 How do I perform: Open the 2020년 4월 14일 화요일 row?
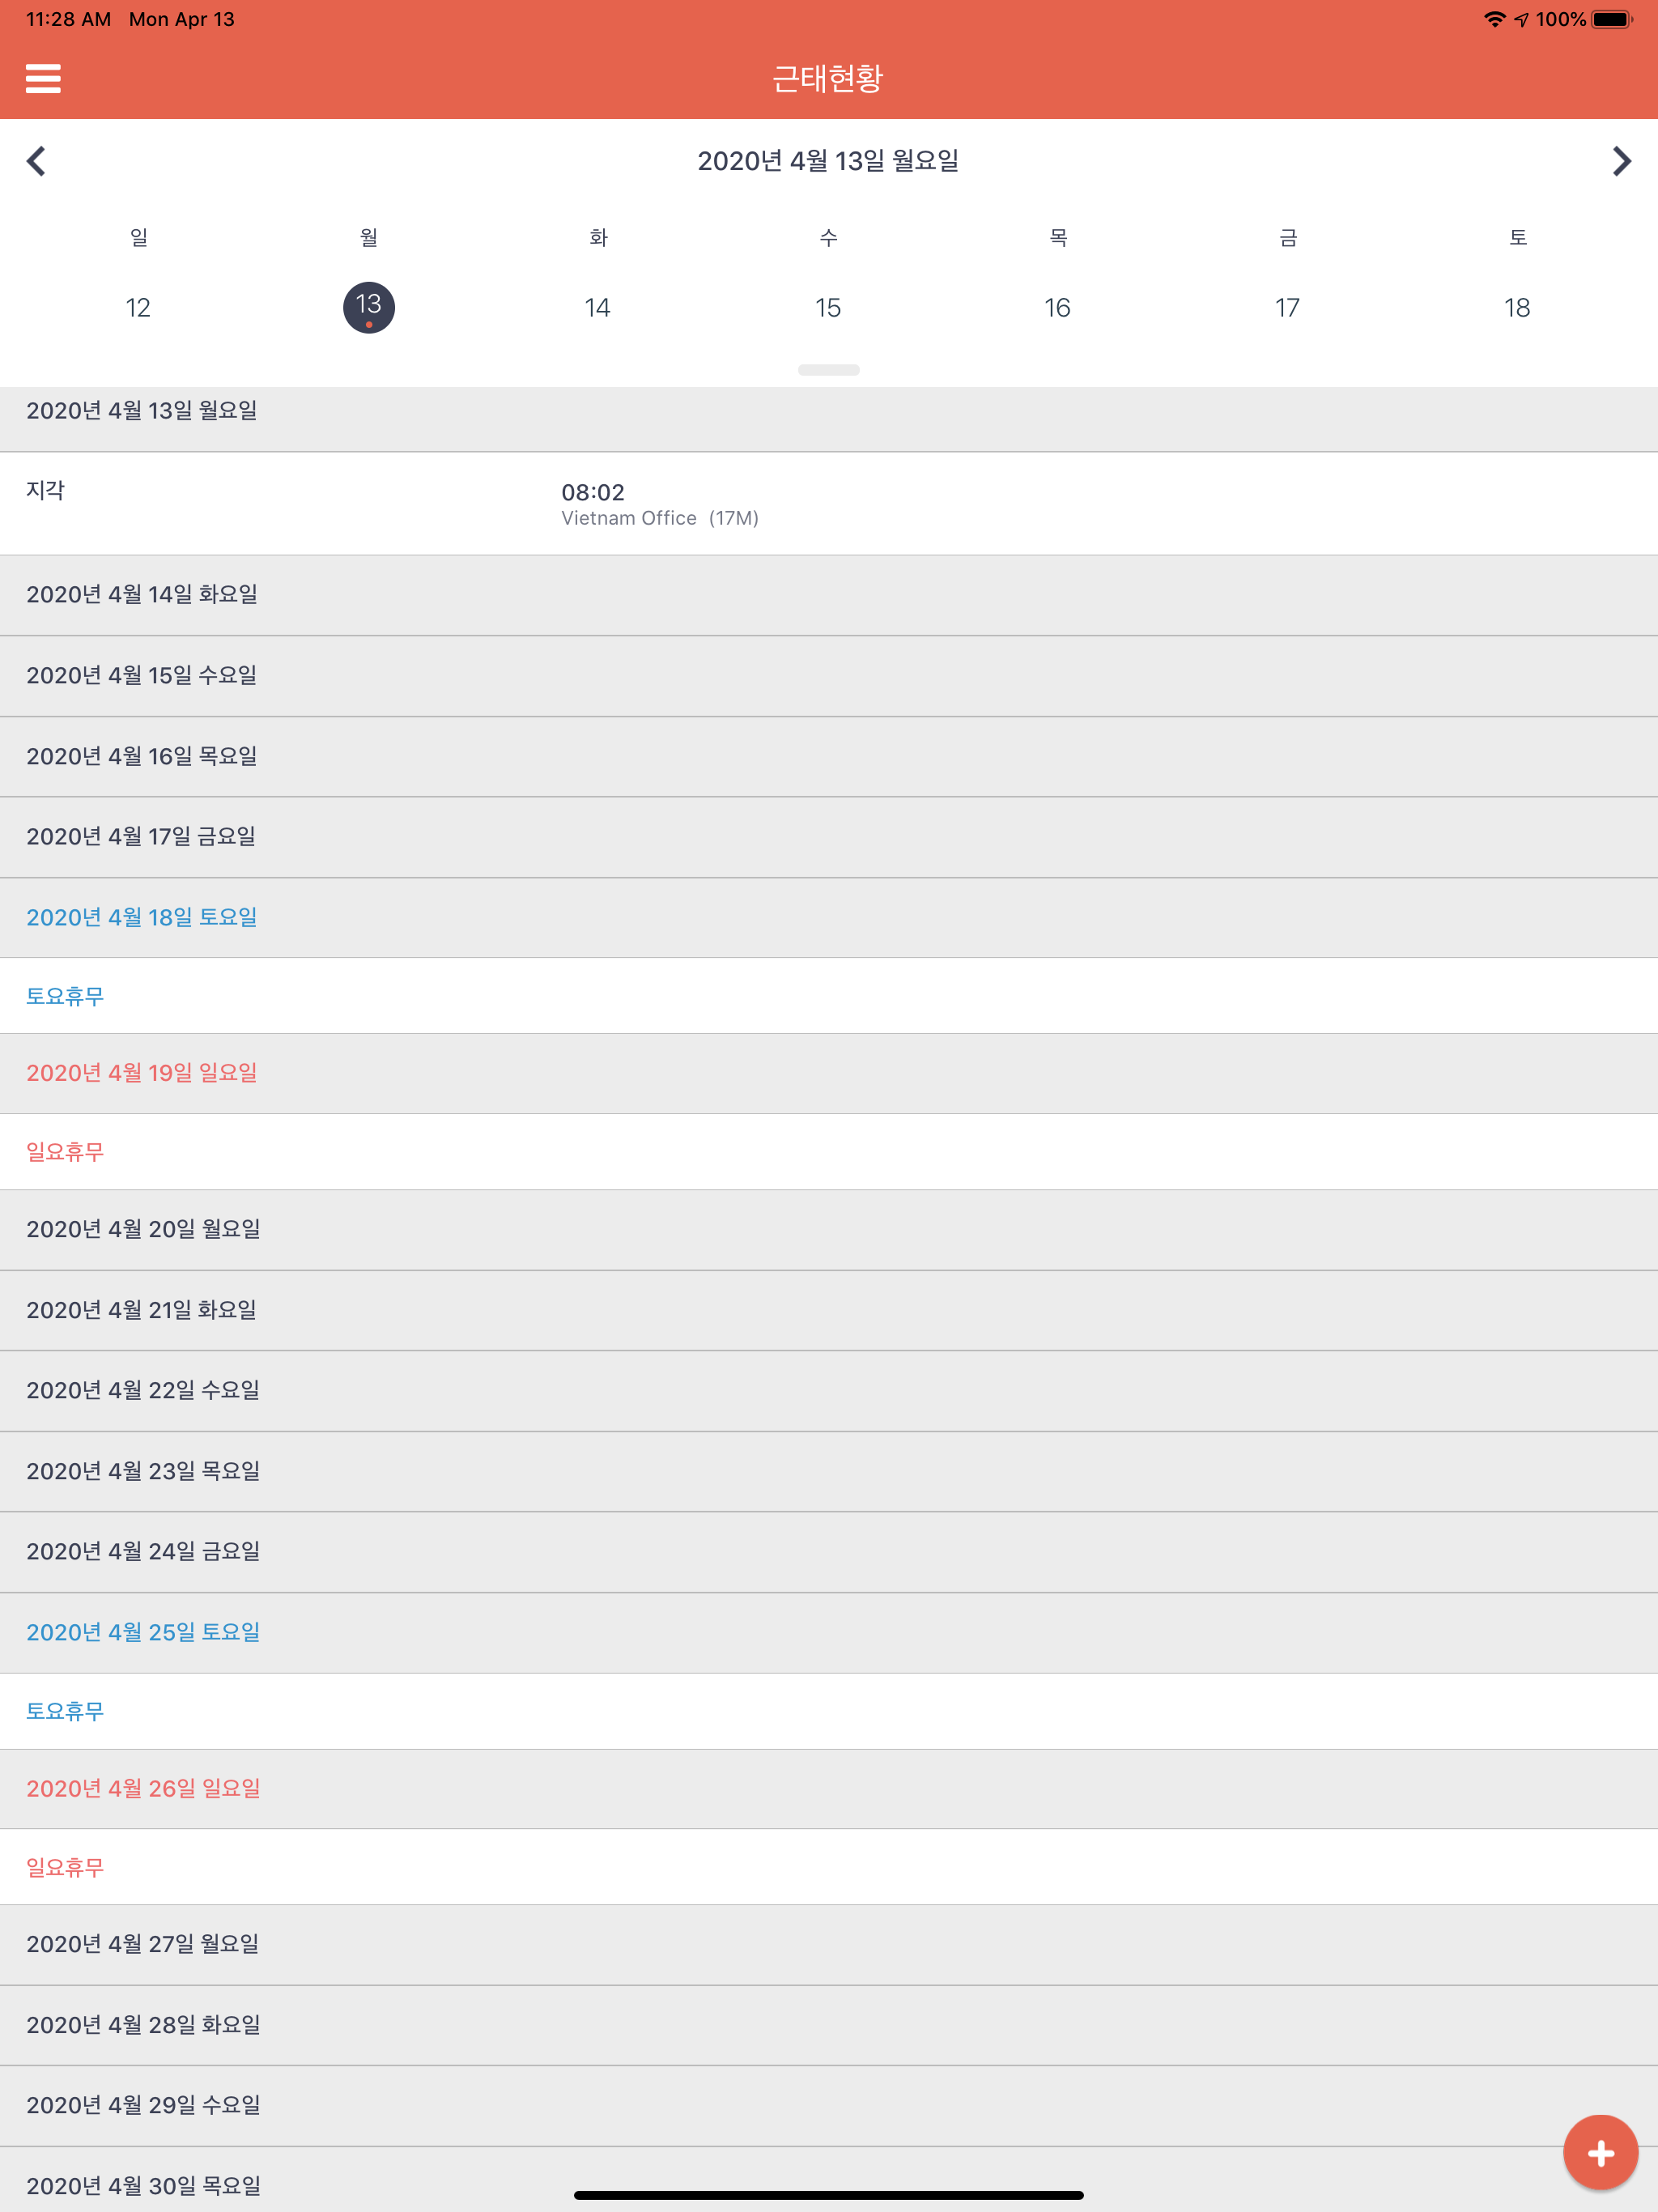coord(142,595)
